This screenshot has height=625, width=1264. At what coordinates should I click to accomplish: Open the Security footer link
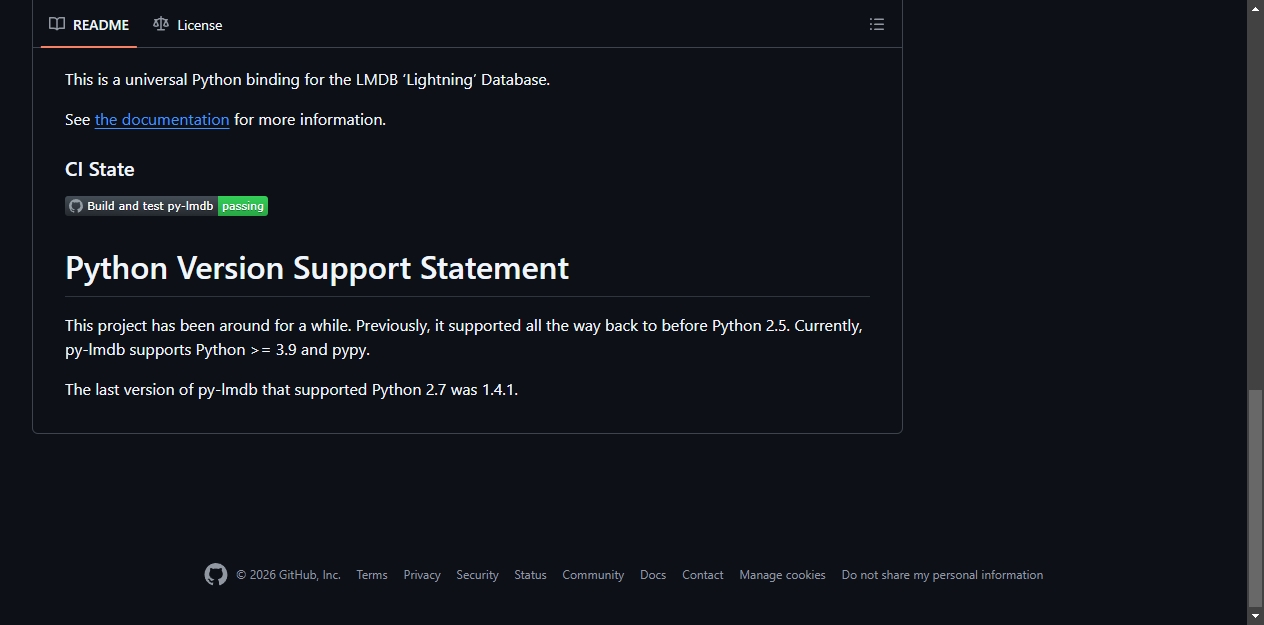[x=477, y=575]
